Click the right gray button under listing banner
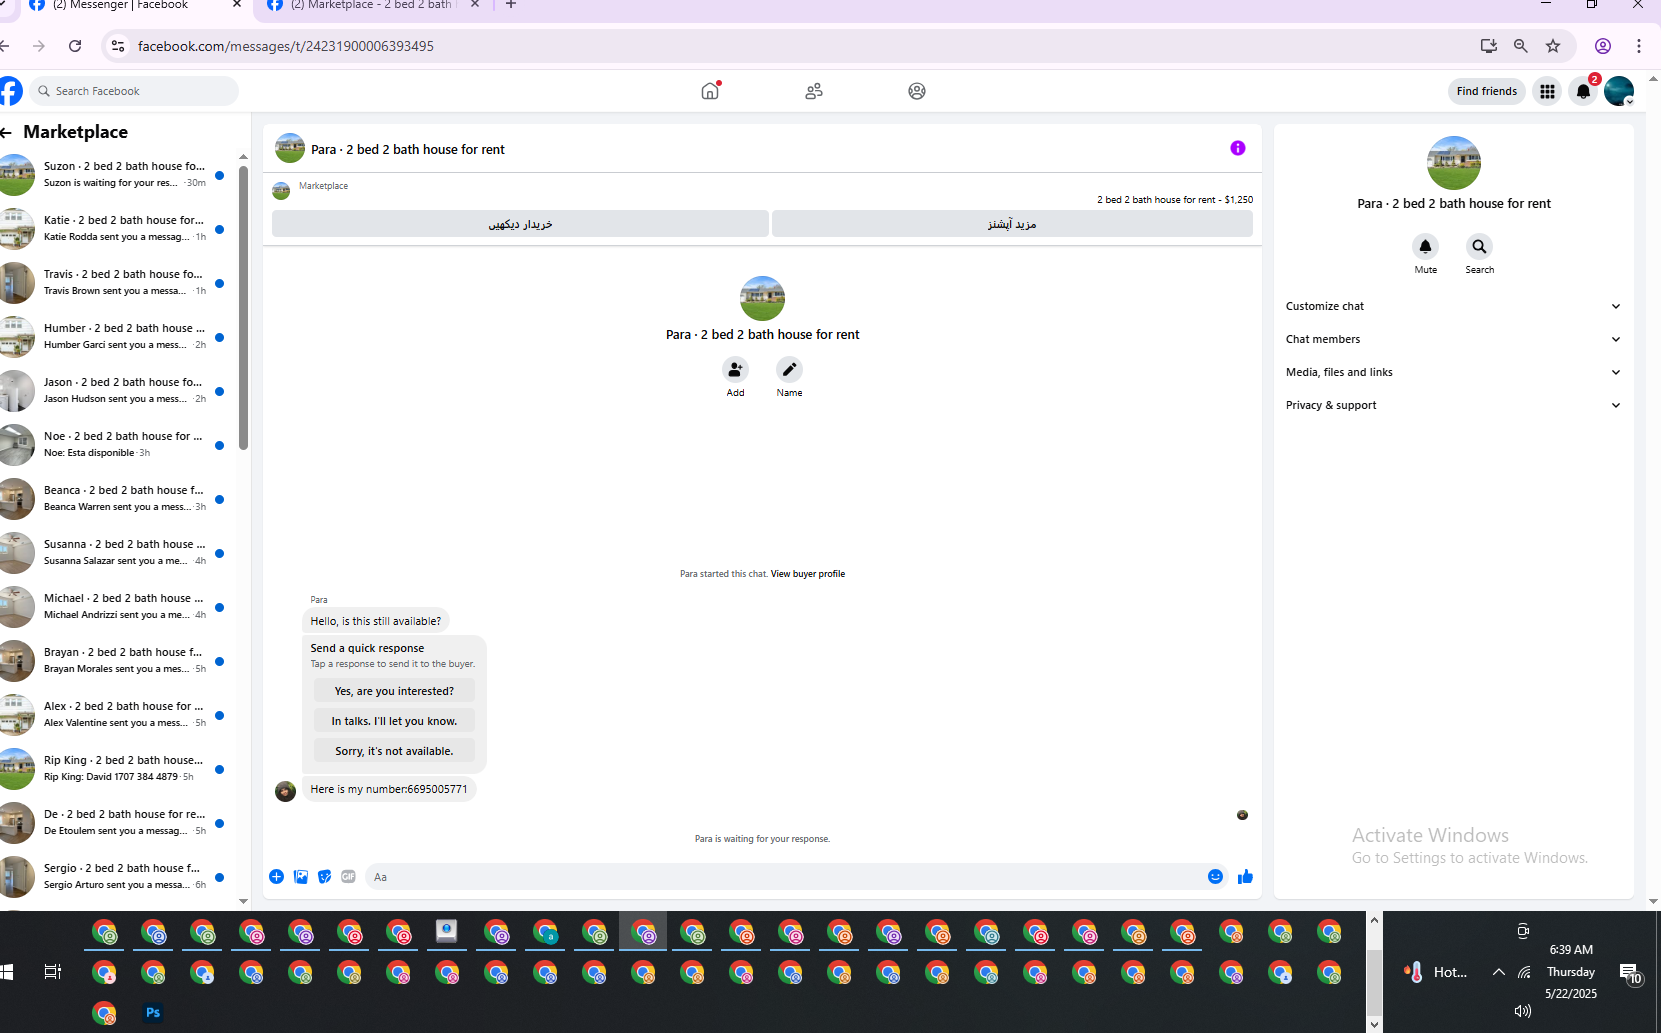The height and width of the screenshot is (1033, 1661). click(x=1012, y=224)
